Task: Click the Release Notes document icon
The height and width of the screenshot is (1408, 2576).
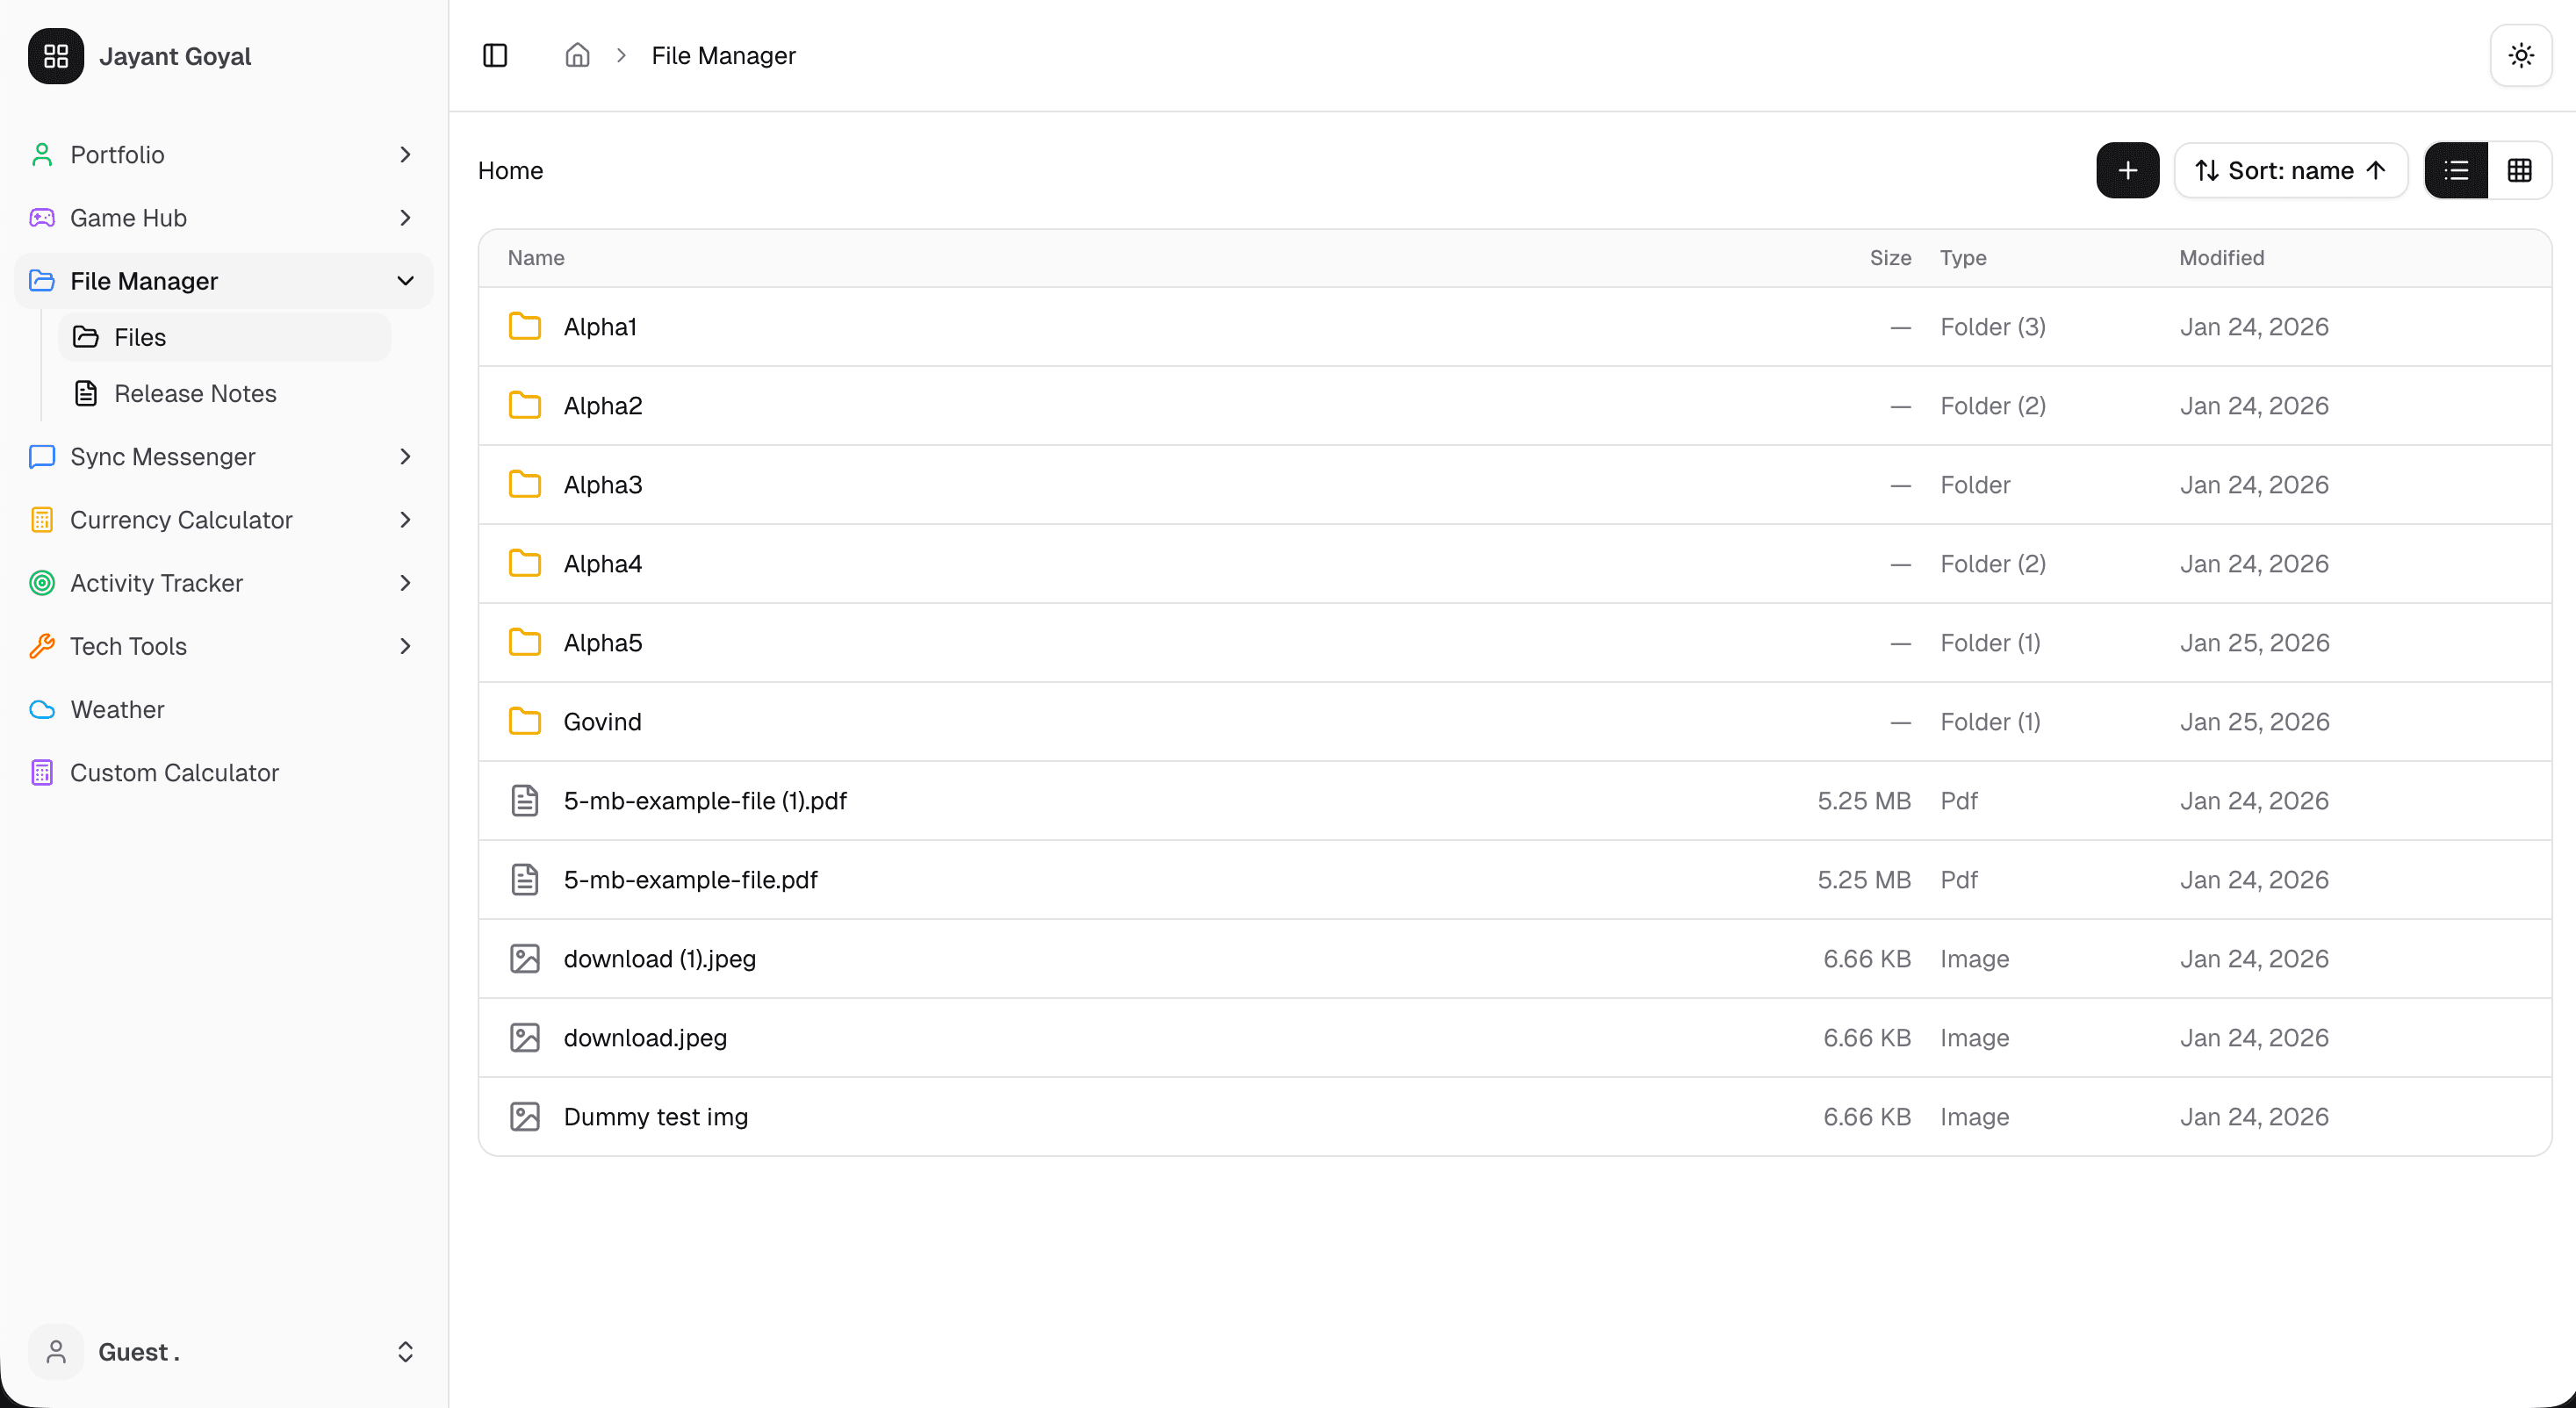Action: pyautogui.click(x=86, y=393)
